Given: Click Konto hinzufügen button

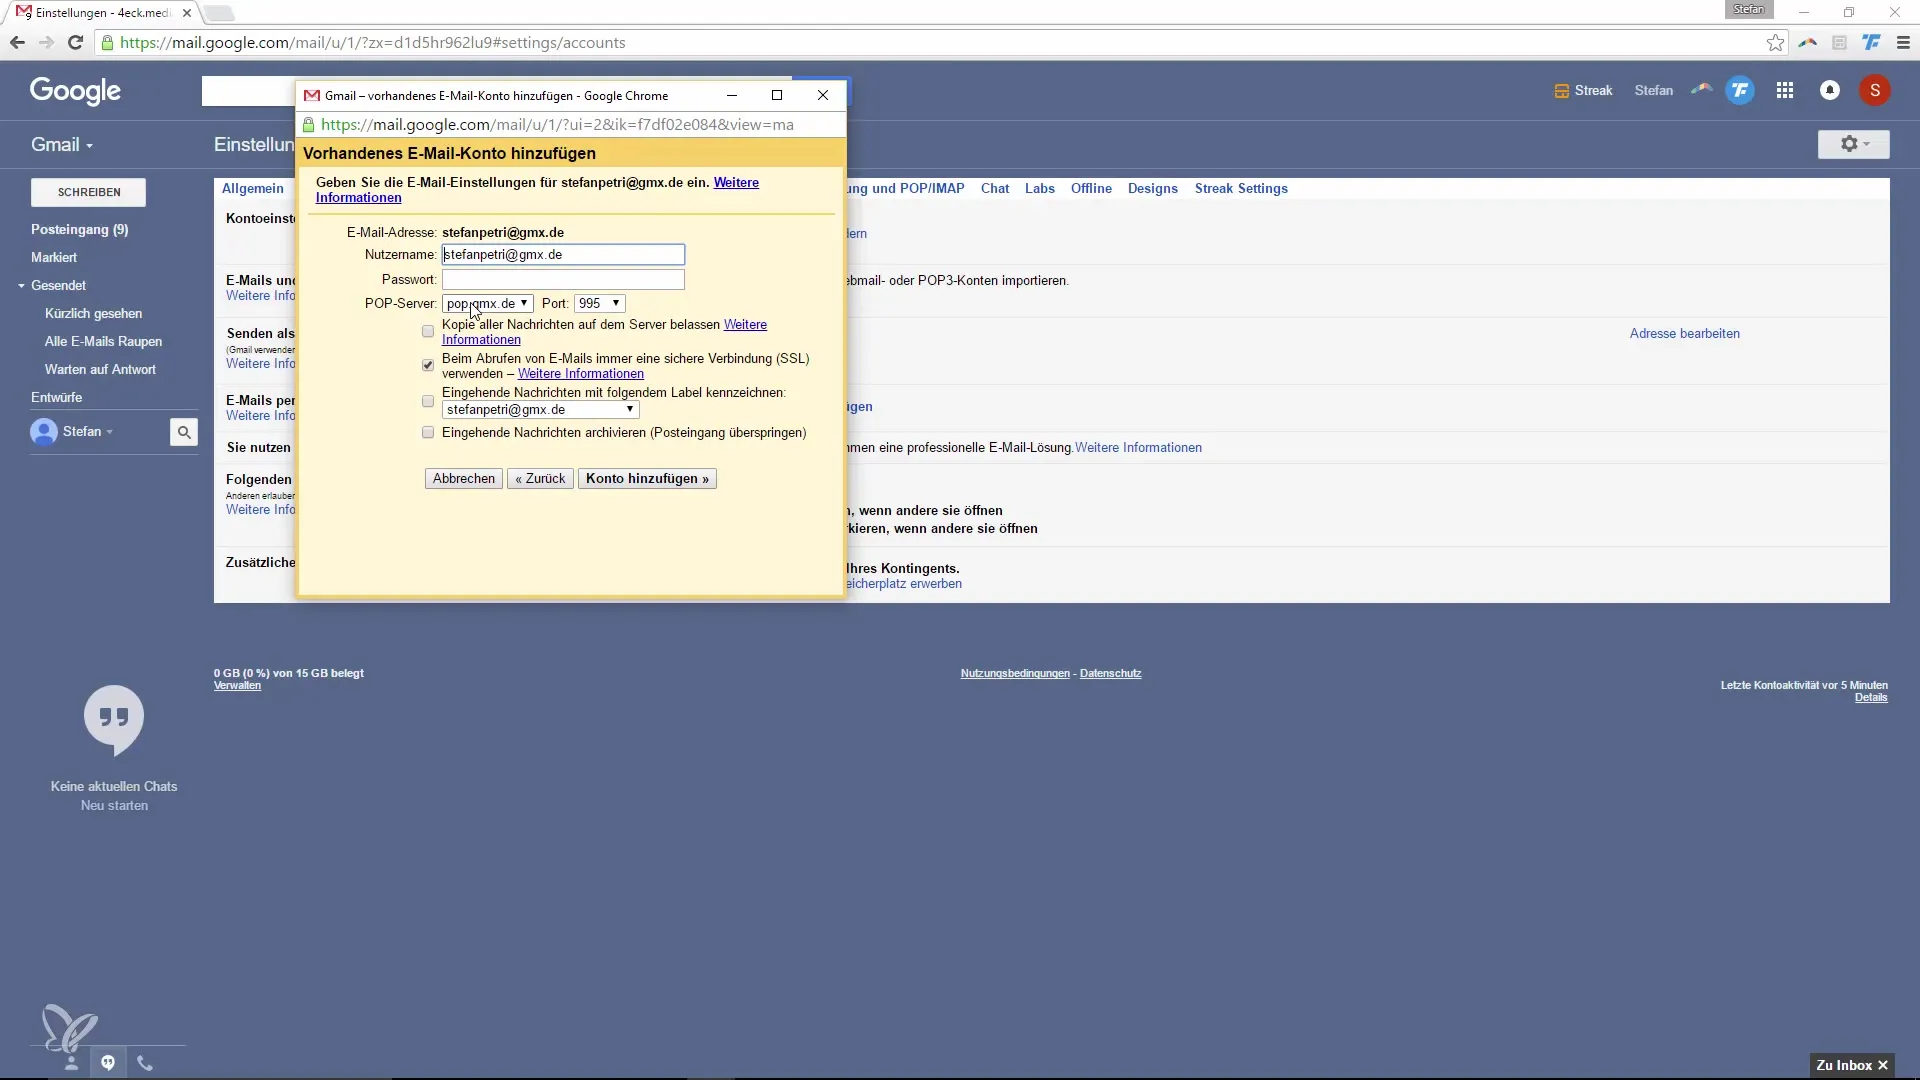Looking at the screenshot, I should click(647, 479).
